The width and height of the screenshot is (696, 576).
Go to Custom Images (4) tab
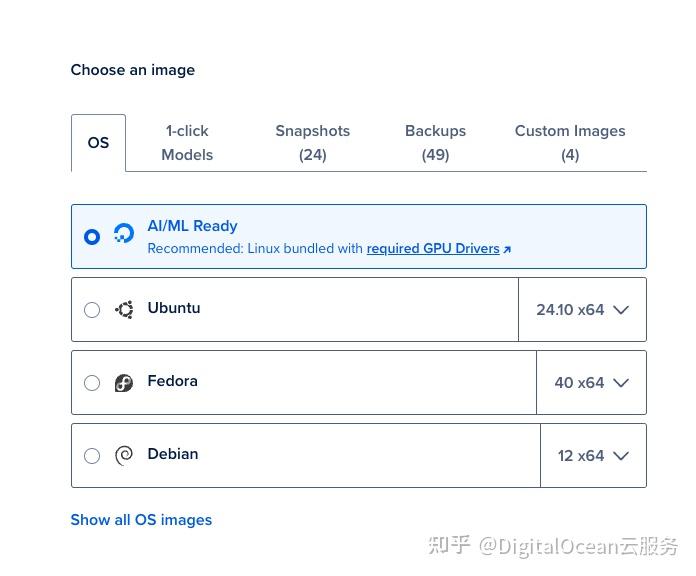click(x=570, y=143)
